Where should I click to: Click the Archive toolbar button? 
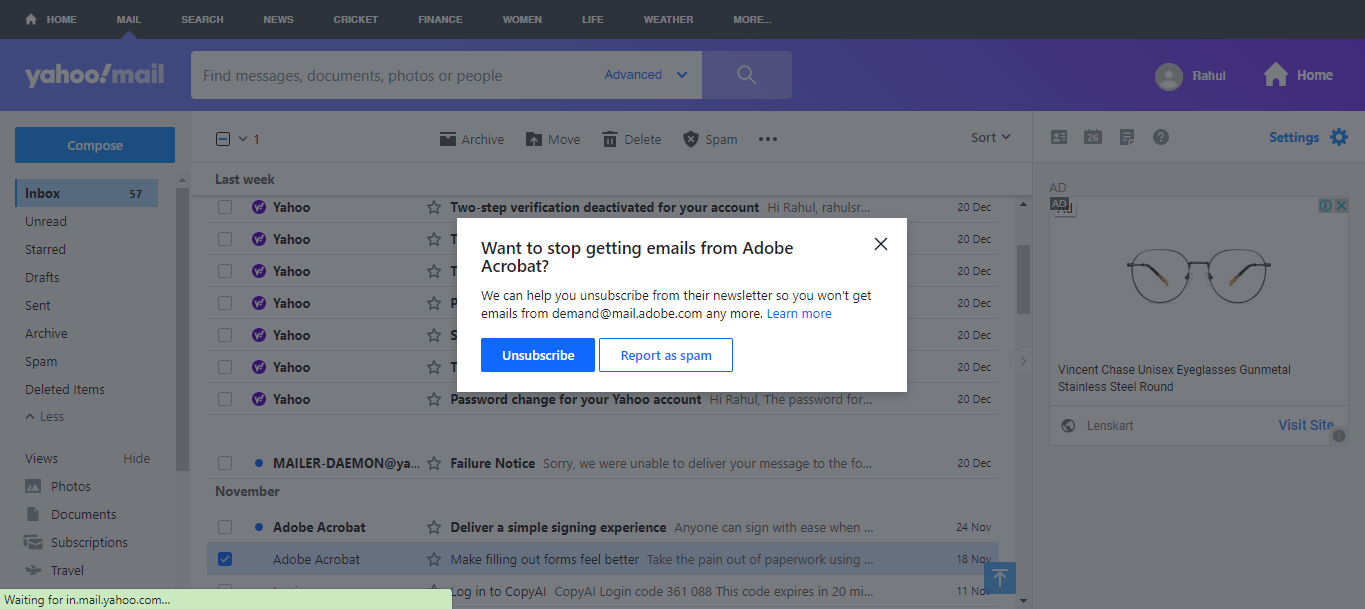[x=472, y=139]
